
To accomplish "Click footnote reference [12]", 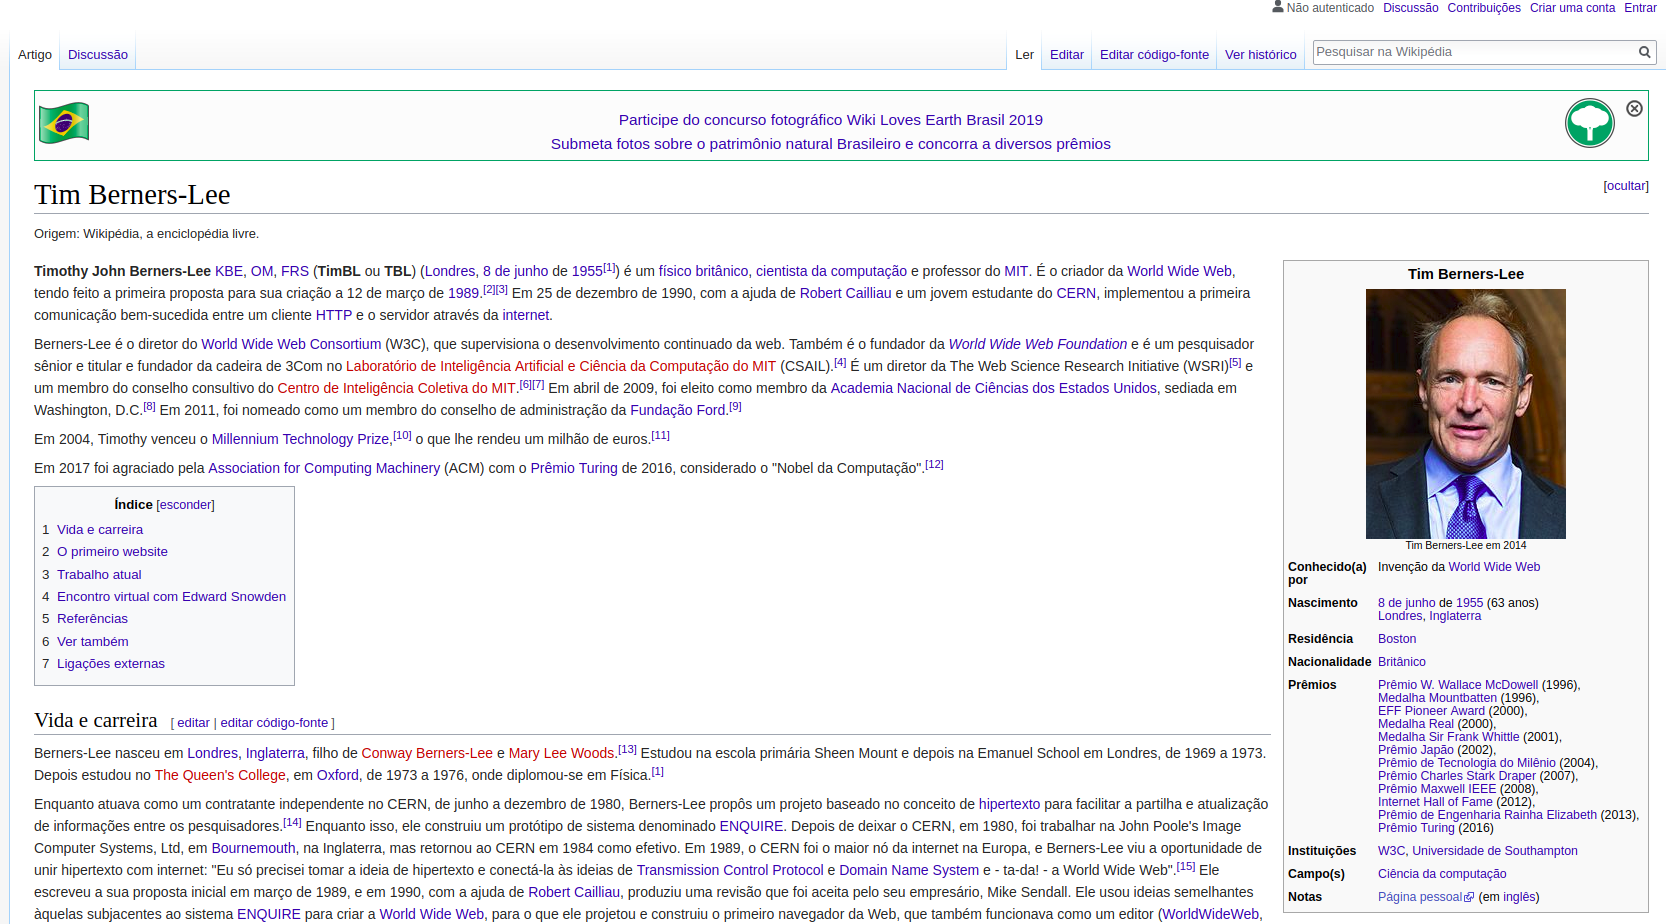I will coord(934,464).
